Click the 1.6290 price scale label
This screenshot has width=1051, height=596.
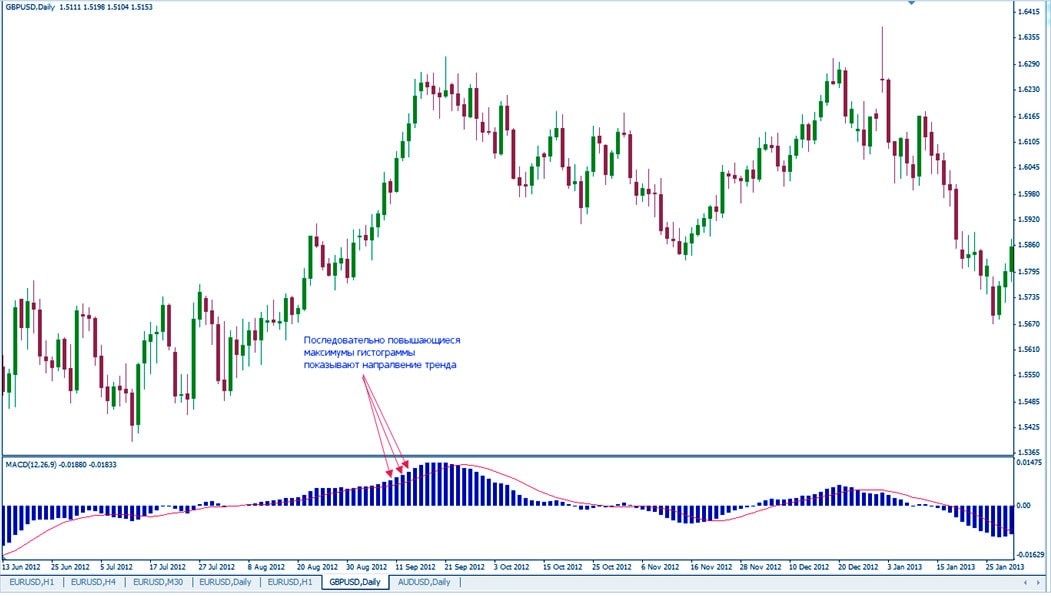point(1029,64)
